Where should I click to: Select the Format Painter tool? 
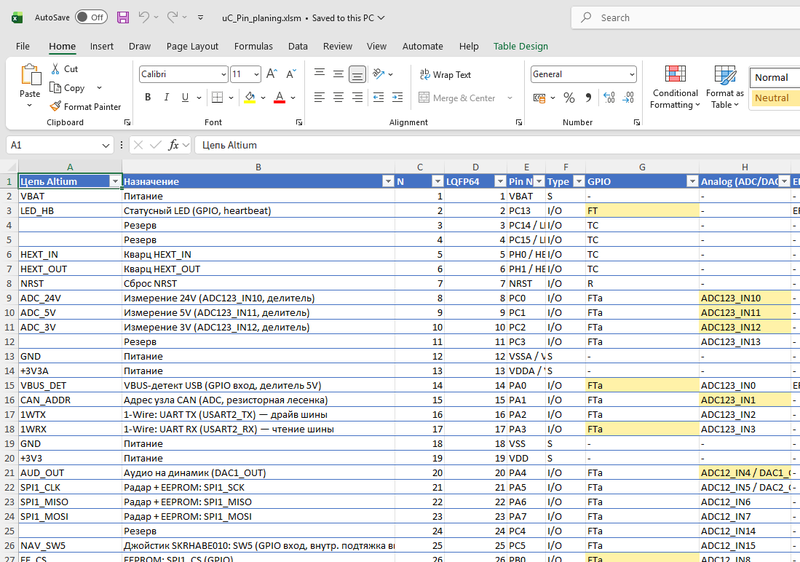coord(86,107)
